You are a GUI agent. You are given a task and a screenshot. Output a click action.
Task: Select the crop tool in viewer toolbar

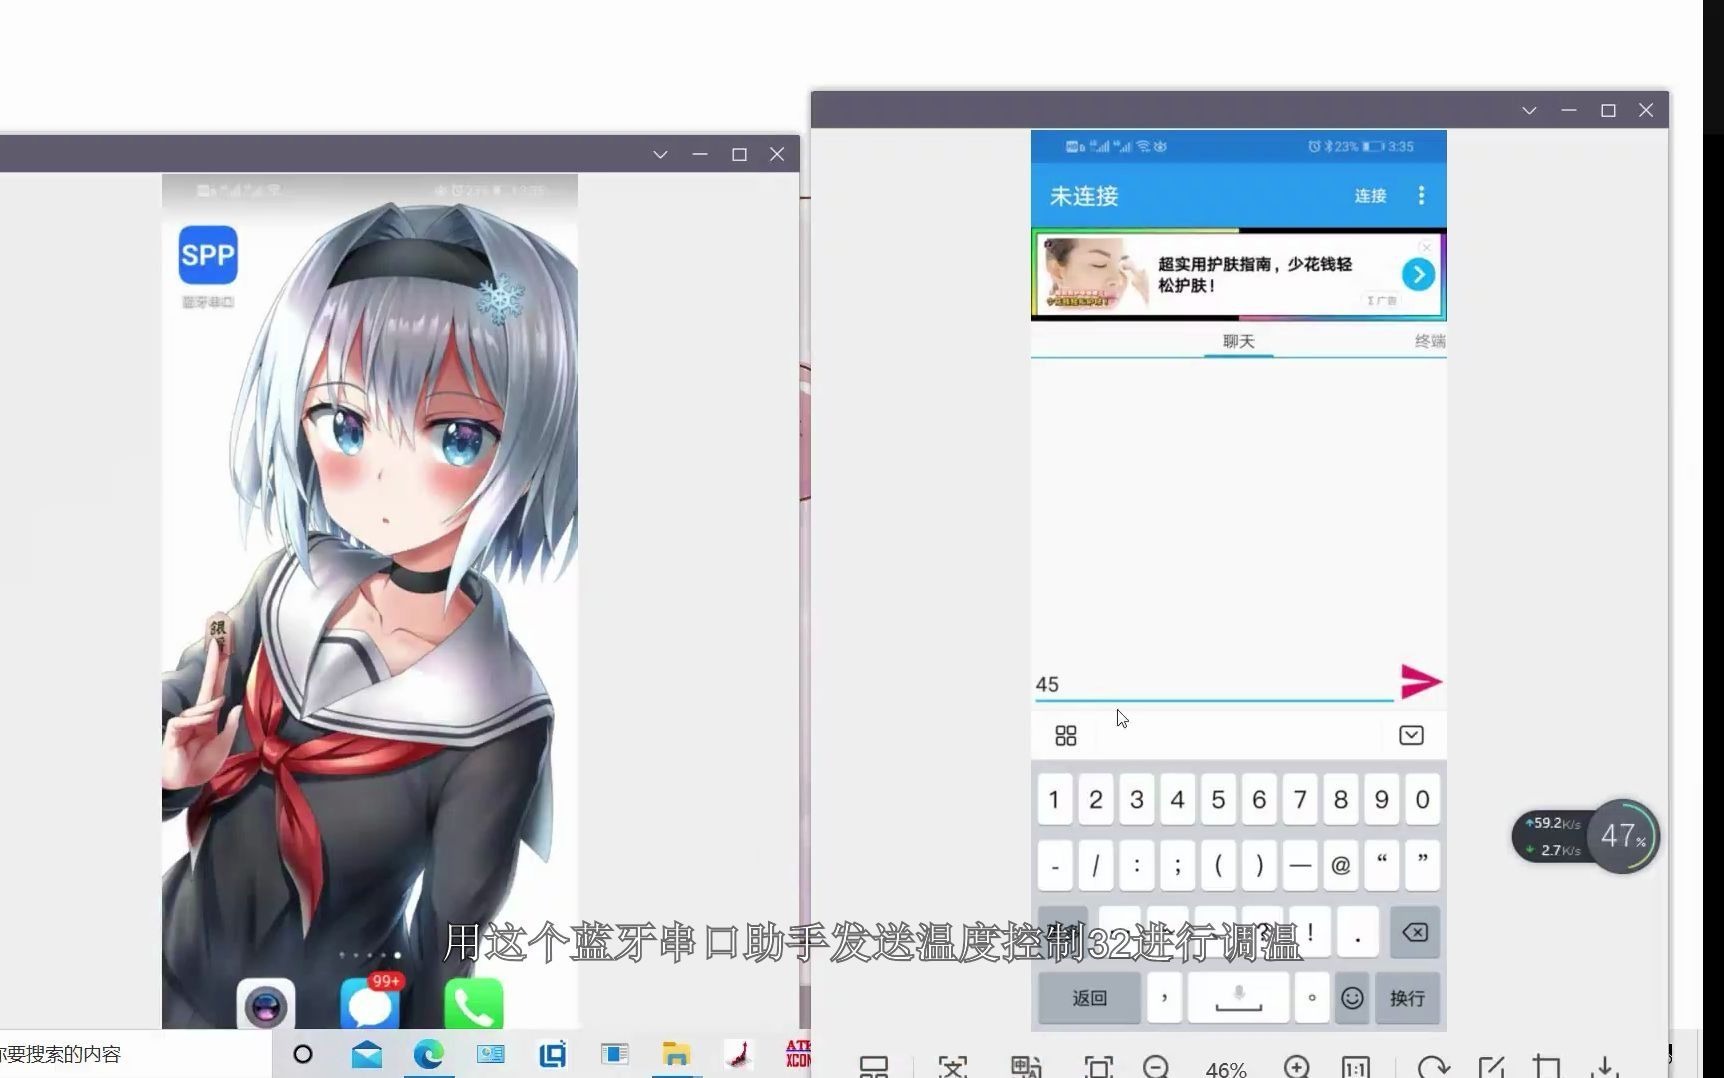[1546, 1067]
